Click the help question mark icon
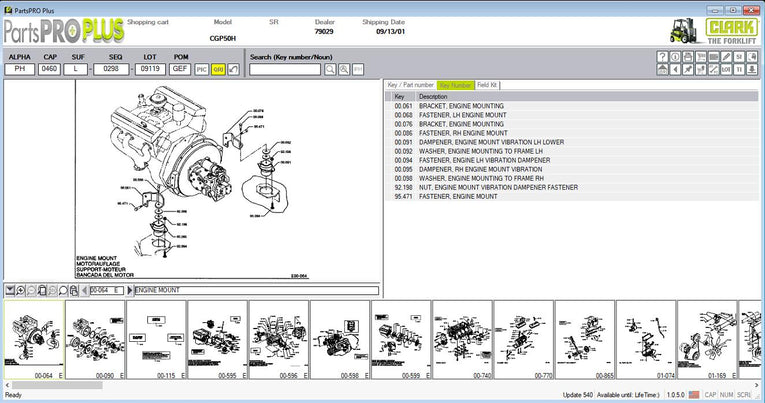This screenshot has height=403, width=765. coord(662,57)
